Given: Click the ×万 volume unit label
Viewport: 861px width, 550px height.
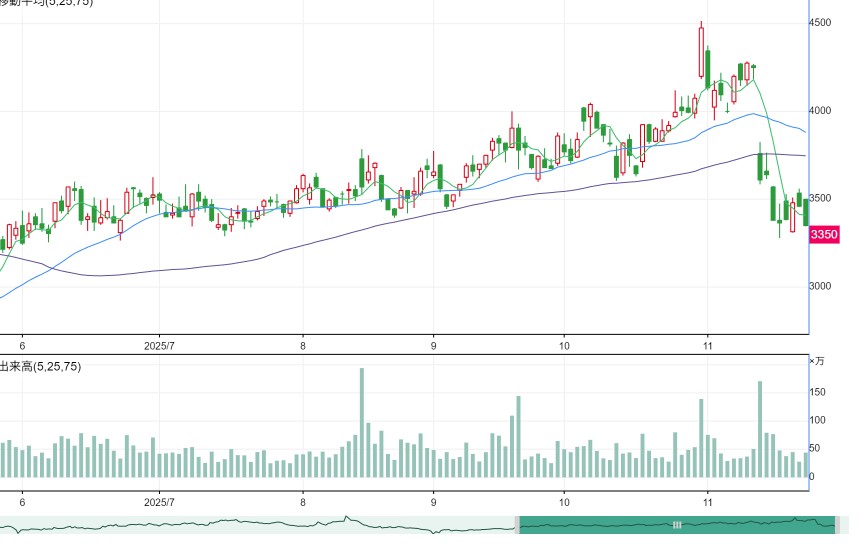Looking at the screenshot, I should click(817, 361).
